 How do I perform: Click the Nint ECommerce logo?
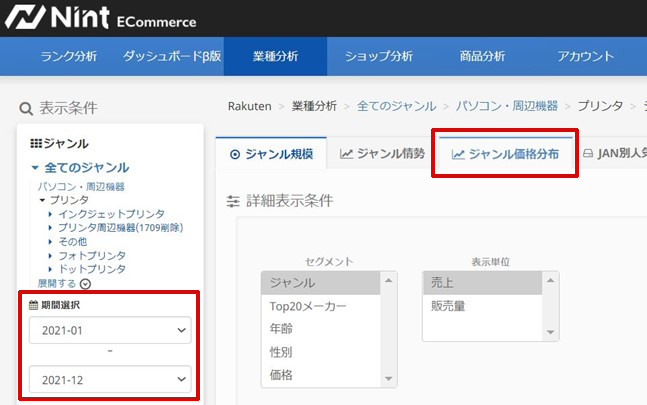tap(100, 19)
